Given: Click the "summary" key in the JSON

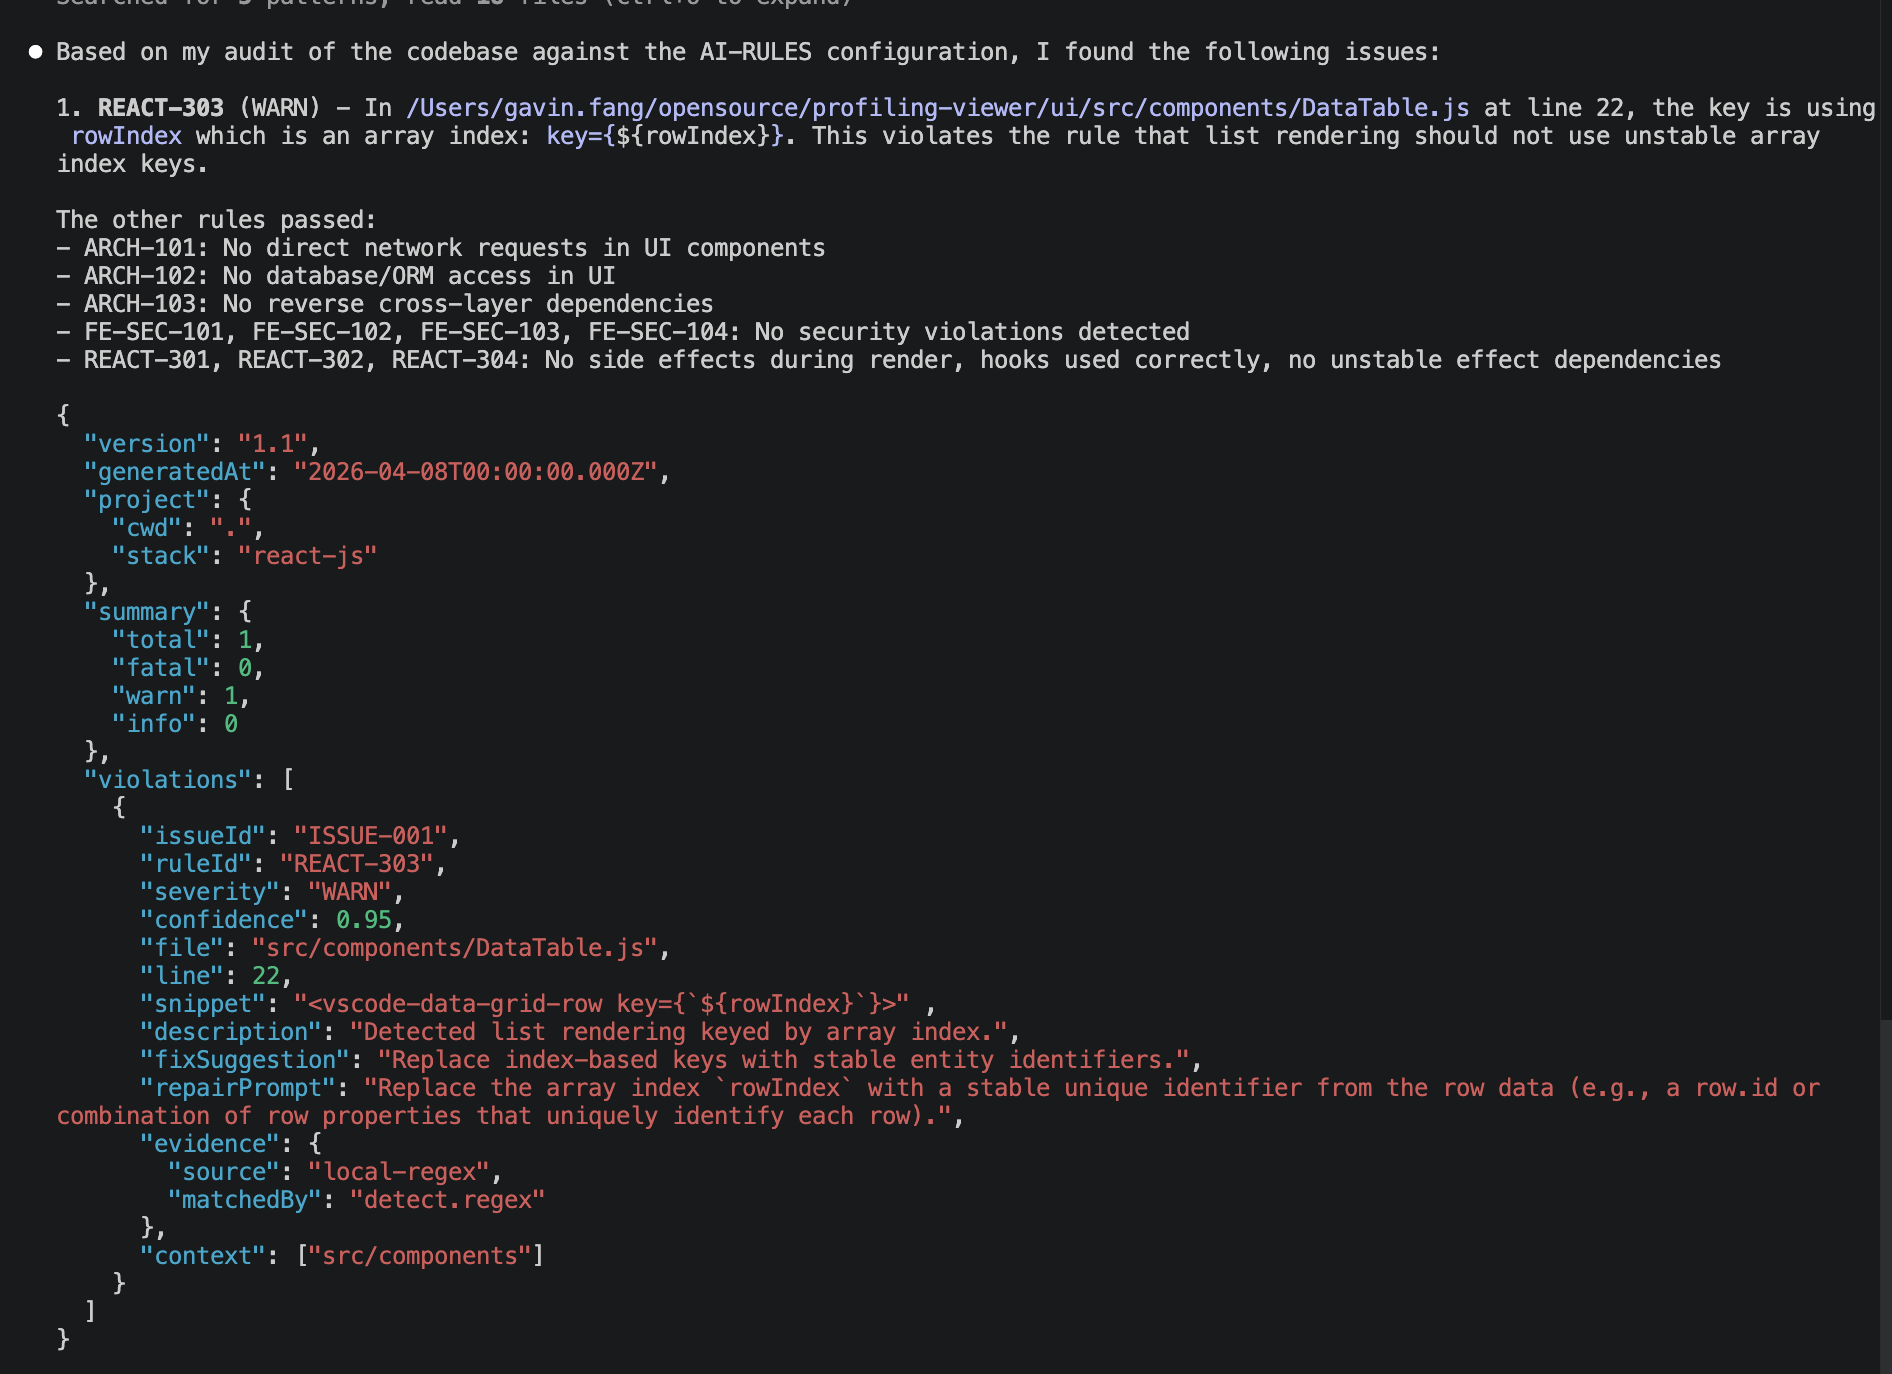Looking at the screenshot, I should [146, 612].
